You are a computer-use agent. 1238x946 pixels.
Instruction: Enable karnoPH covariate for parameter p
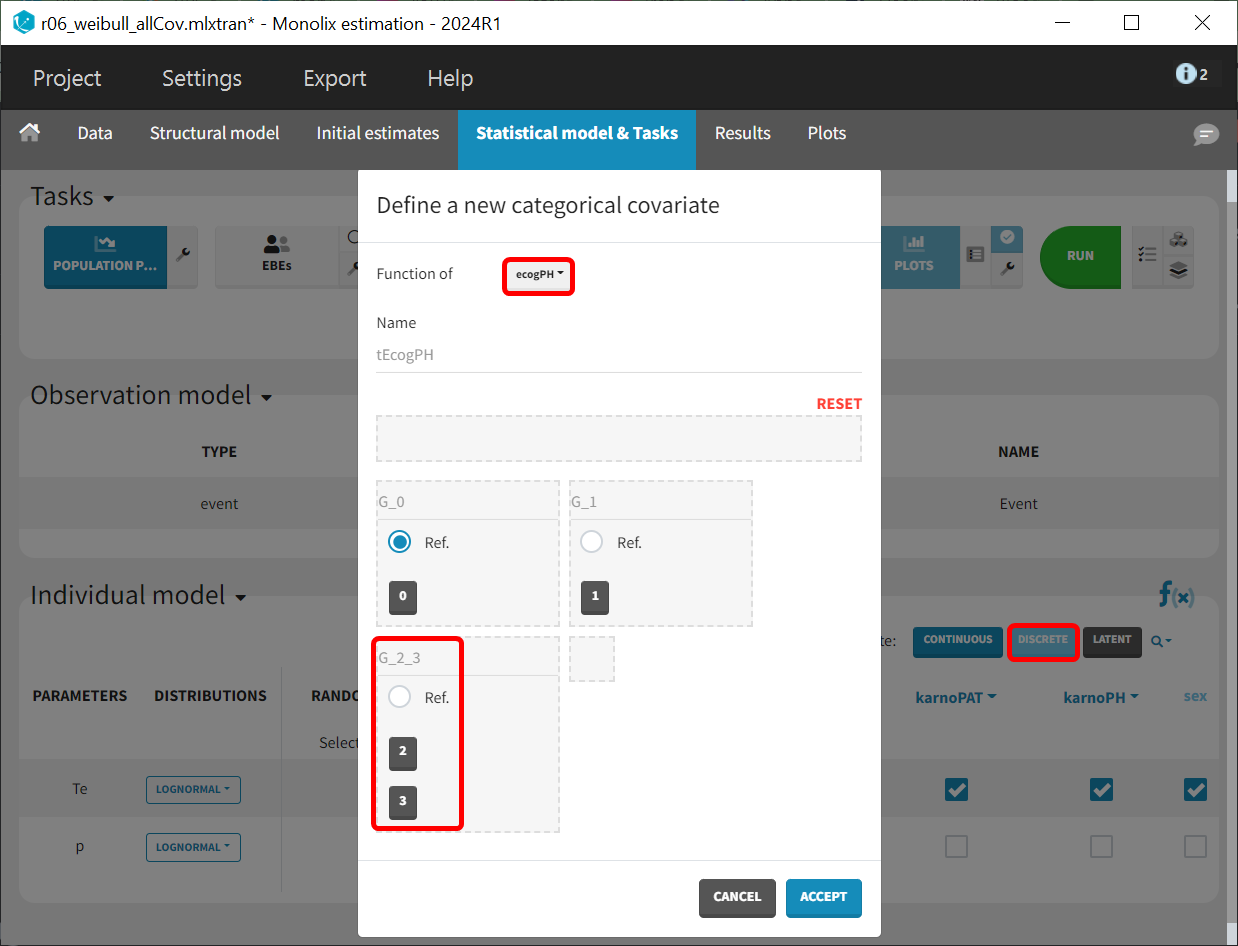[x=1101, y=847]
